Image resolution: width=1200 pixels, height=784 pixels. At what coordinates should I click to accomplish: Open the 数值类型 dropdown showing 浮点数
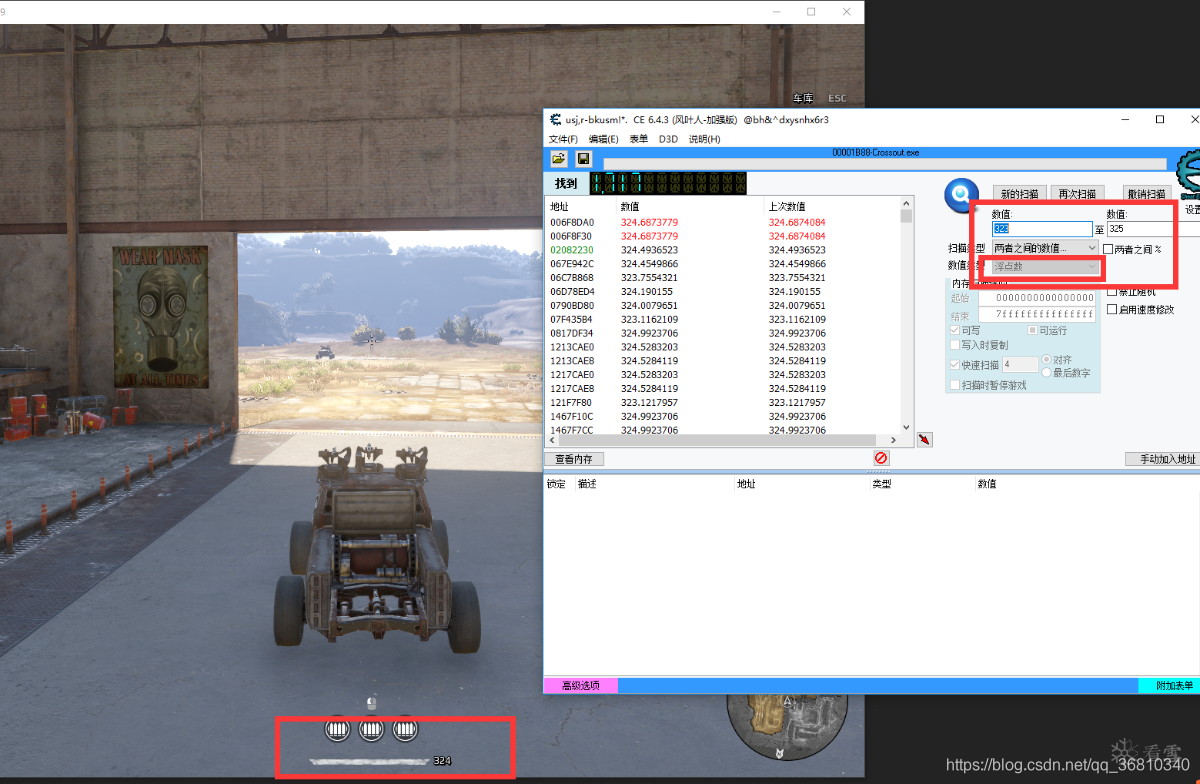click(x=1045, y=266)
